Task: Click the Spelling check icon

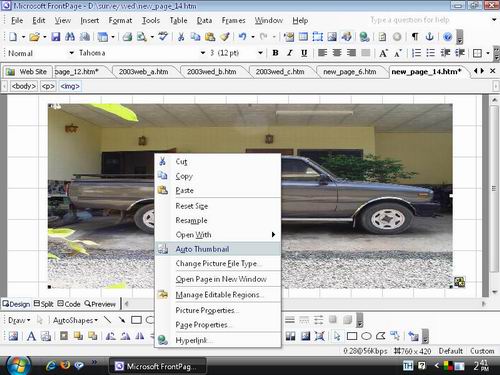Action: [163, 37]
